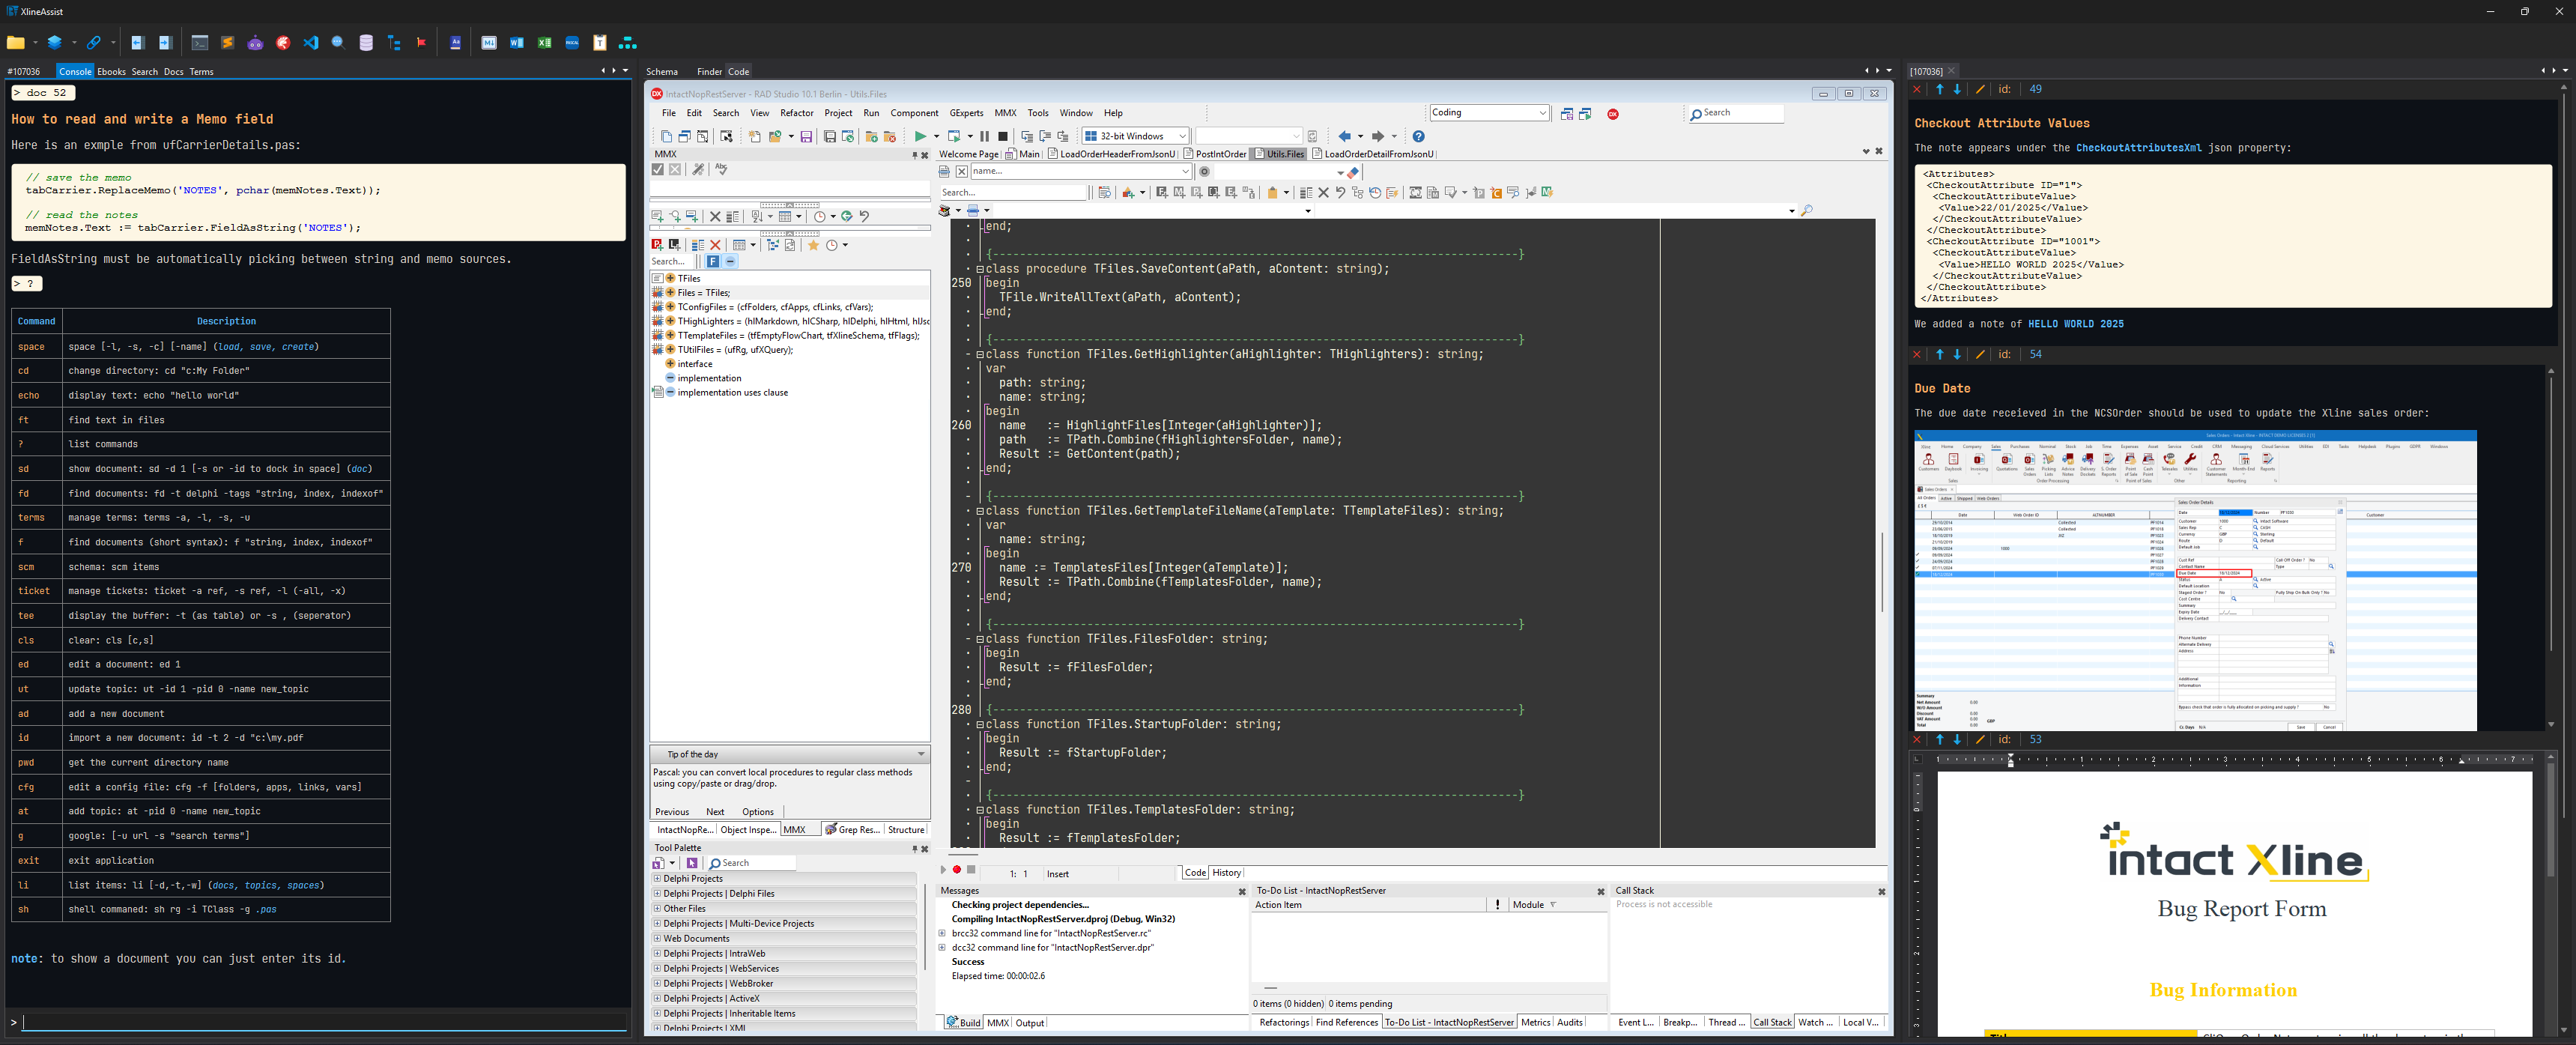This screenshot has height=1045, width=2576.
Task: Open the GExperts menu in RAD Studio
Action: pyautogui.click(x=966, y=113)
